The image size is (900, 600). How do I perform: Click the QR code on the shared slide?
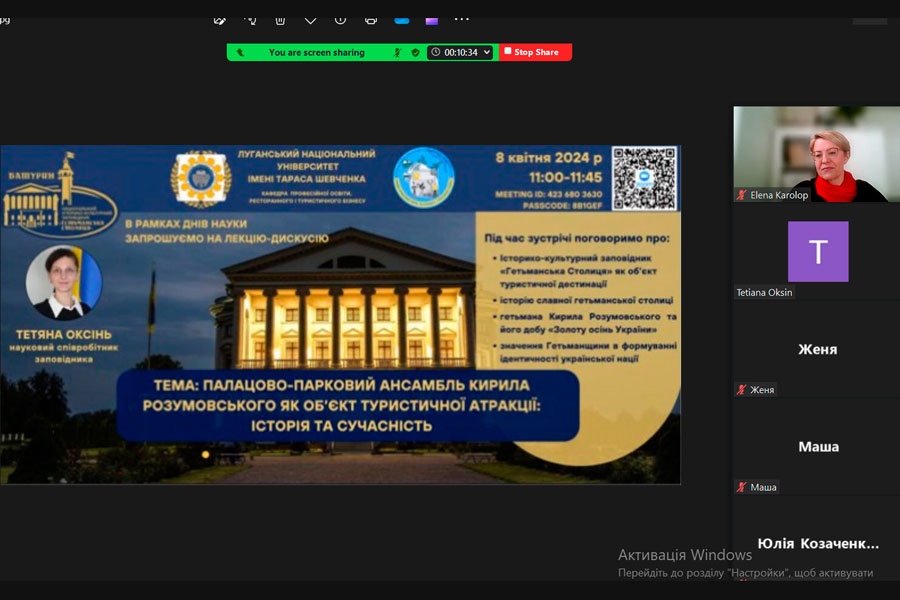(644, 178)
